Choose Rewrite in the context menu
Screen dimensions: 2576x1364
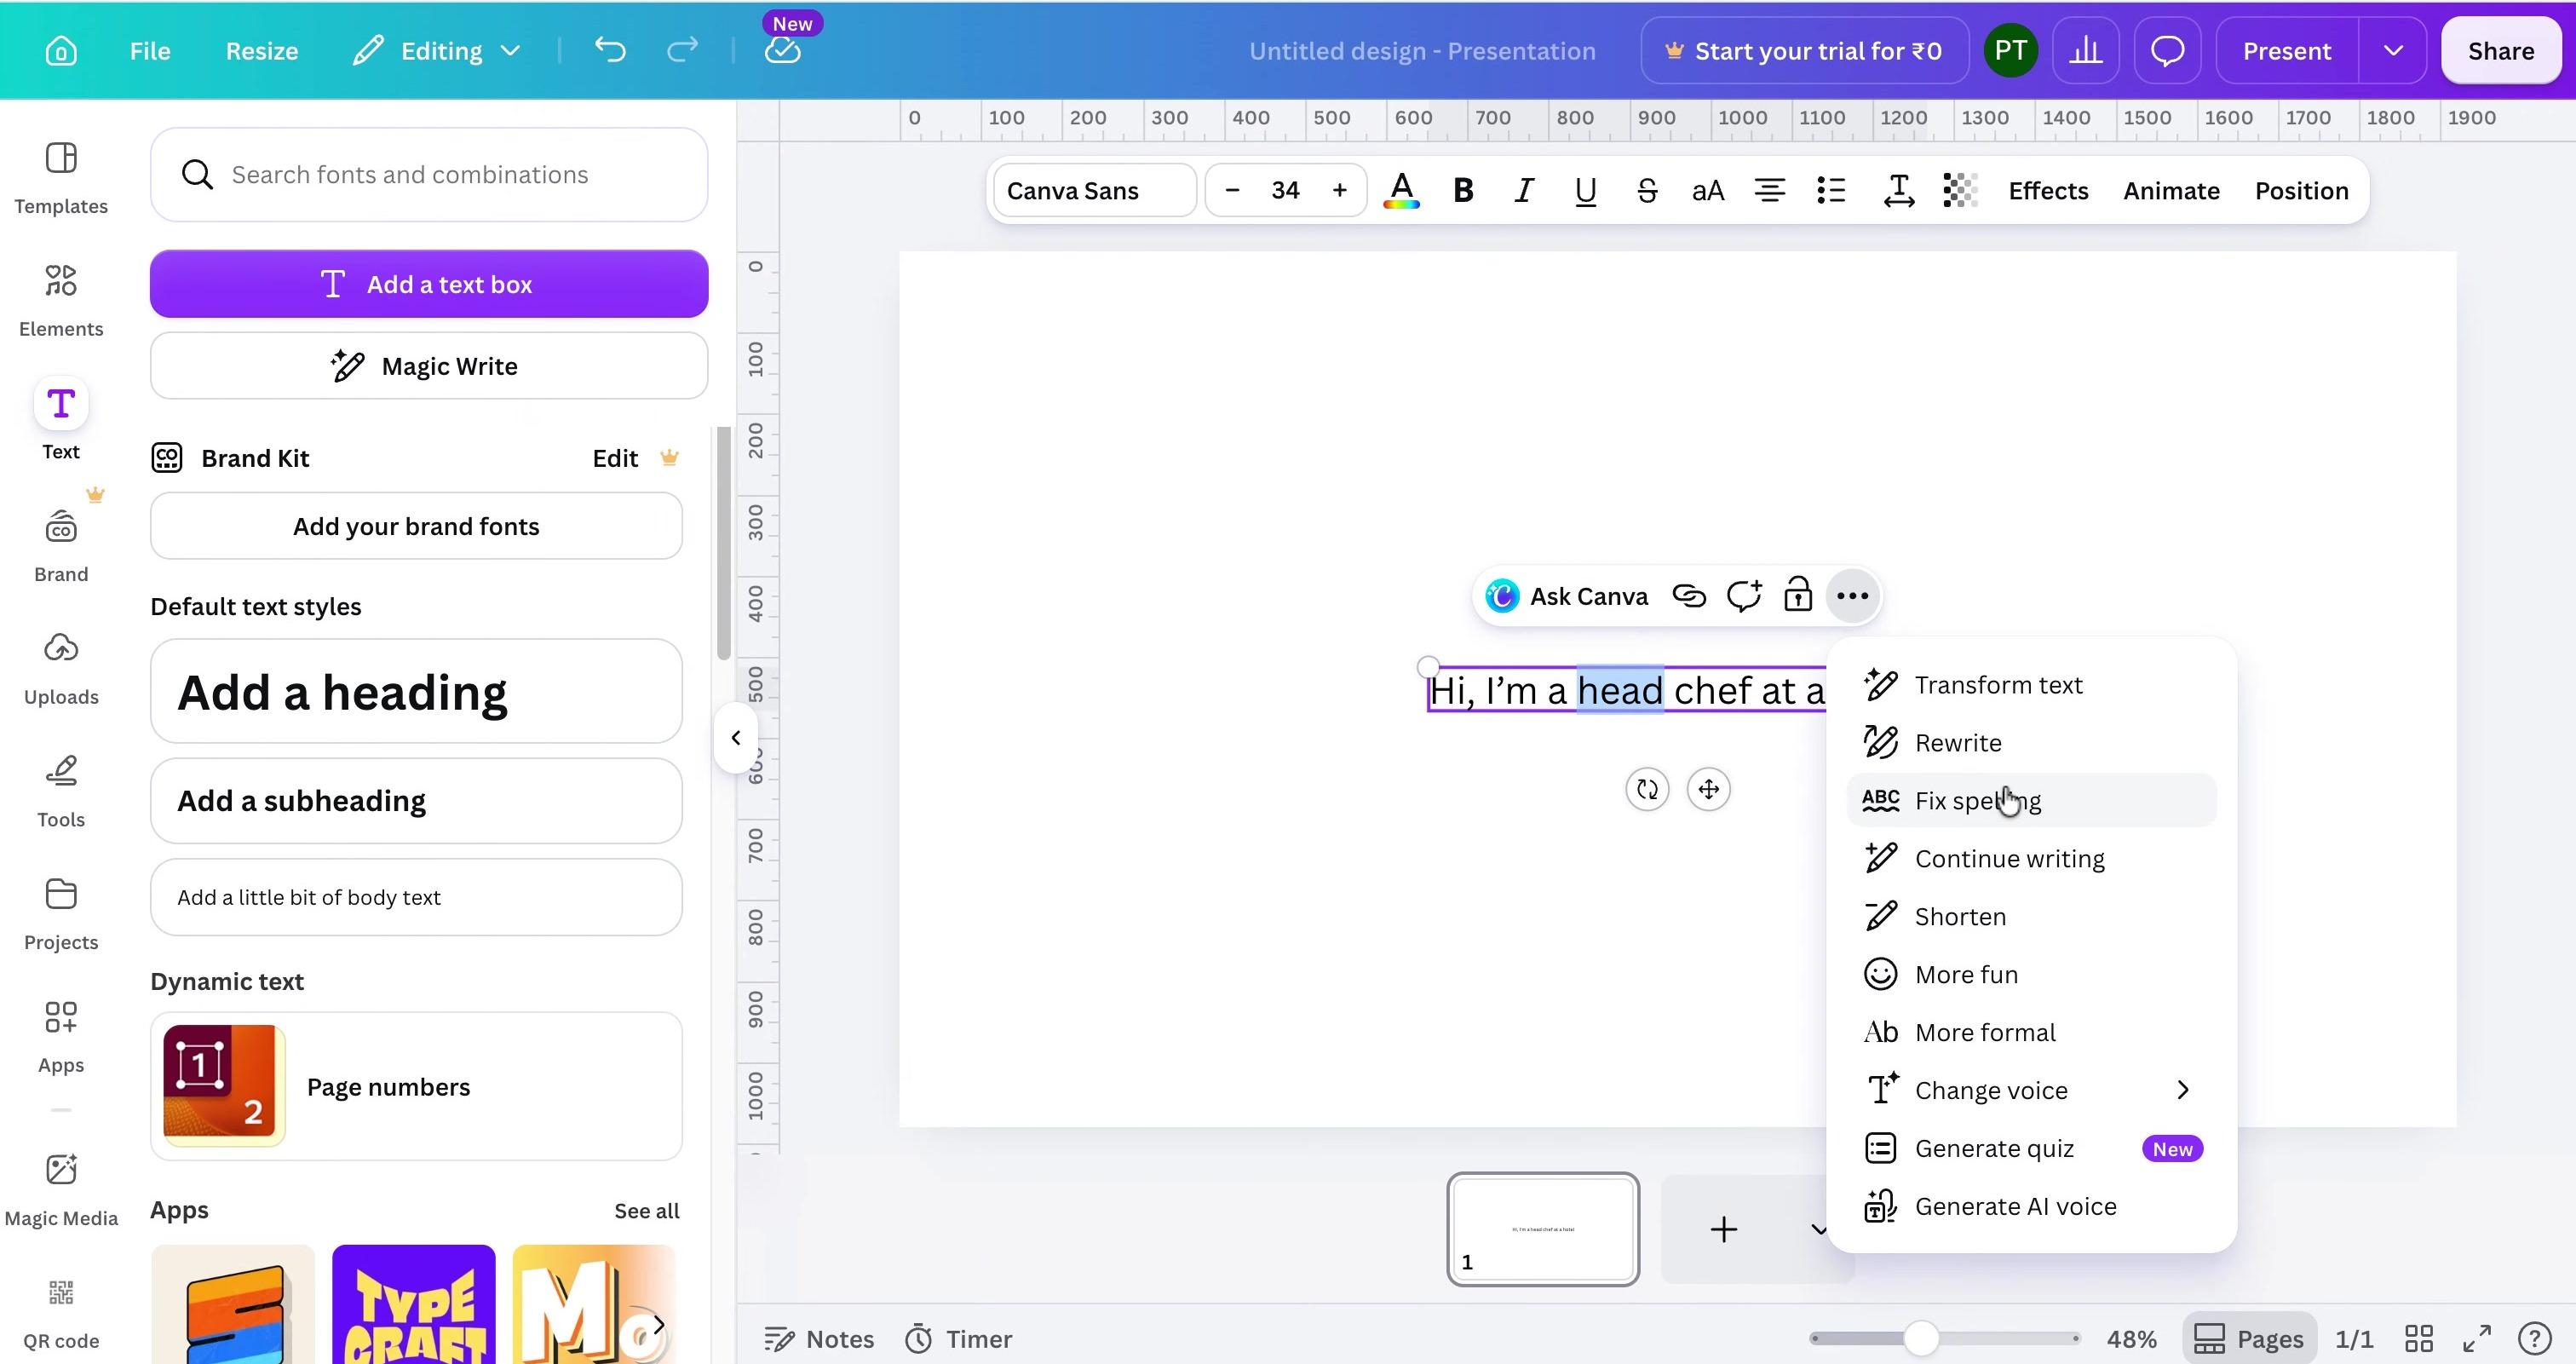click(2031, 742)
